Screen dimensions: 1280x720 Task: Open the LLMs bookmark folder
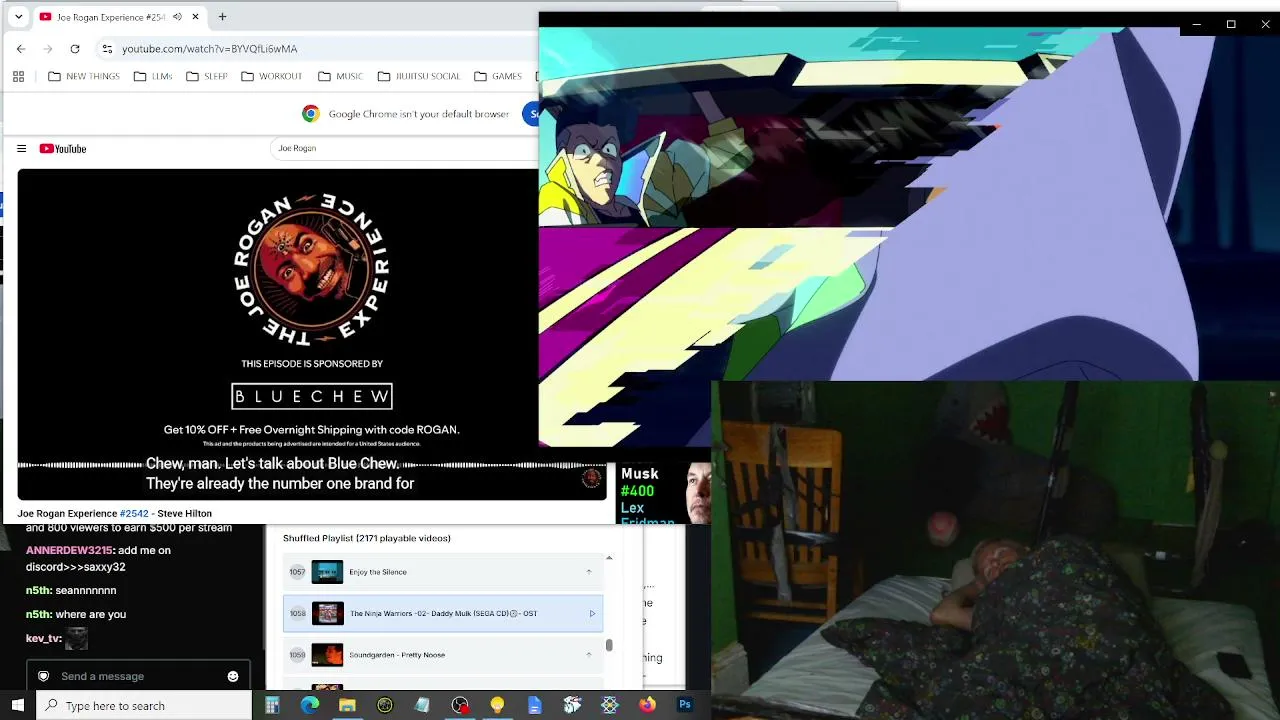click(x=153, y=76)
